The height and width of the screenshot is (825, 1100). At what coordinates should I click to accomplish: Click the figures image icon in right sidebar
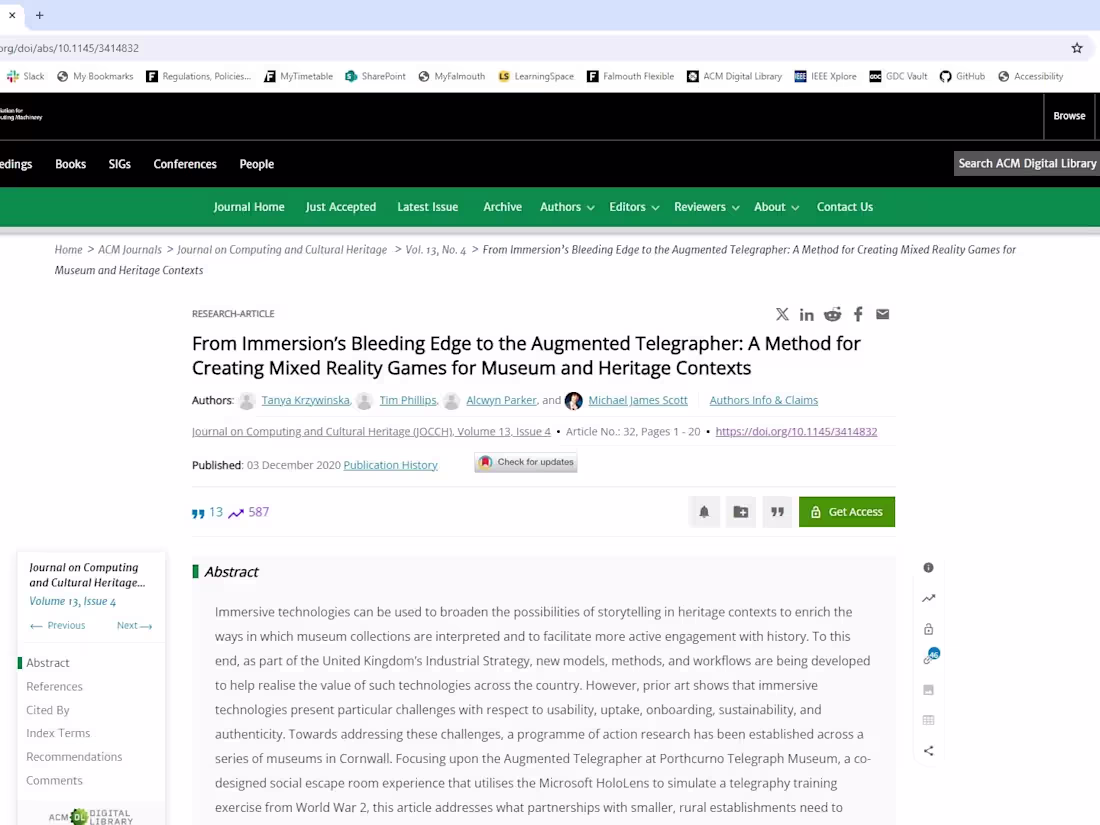click(929, 690)
